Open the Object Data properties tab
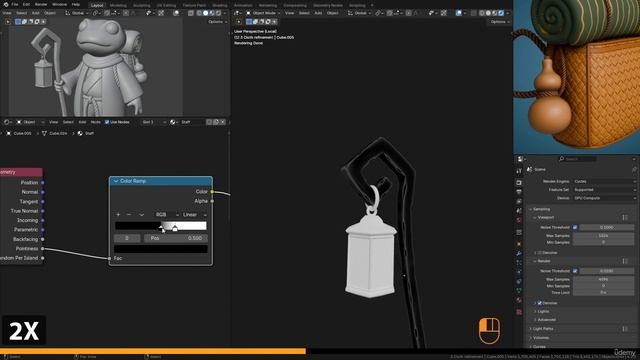This screenshot has width=640, height=360. (x=519, y=291)
